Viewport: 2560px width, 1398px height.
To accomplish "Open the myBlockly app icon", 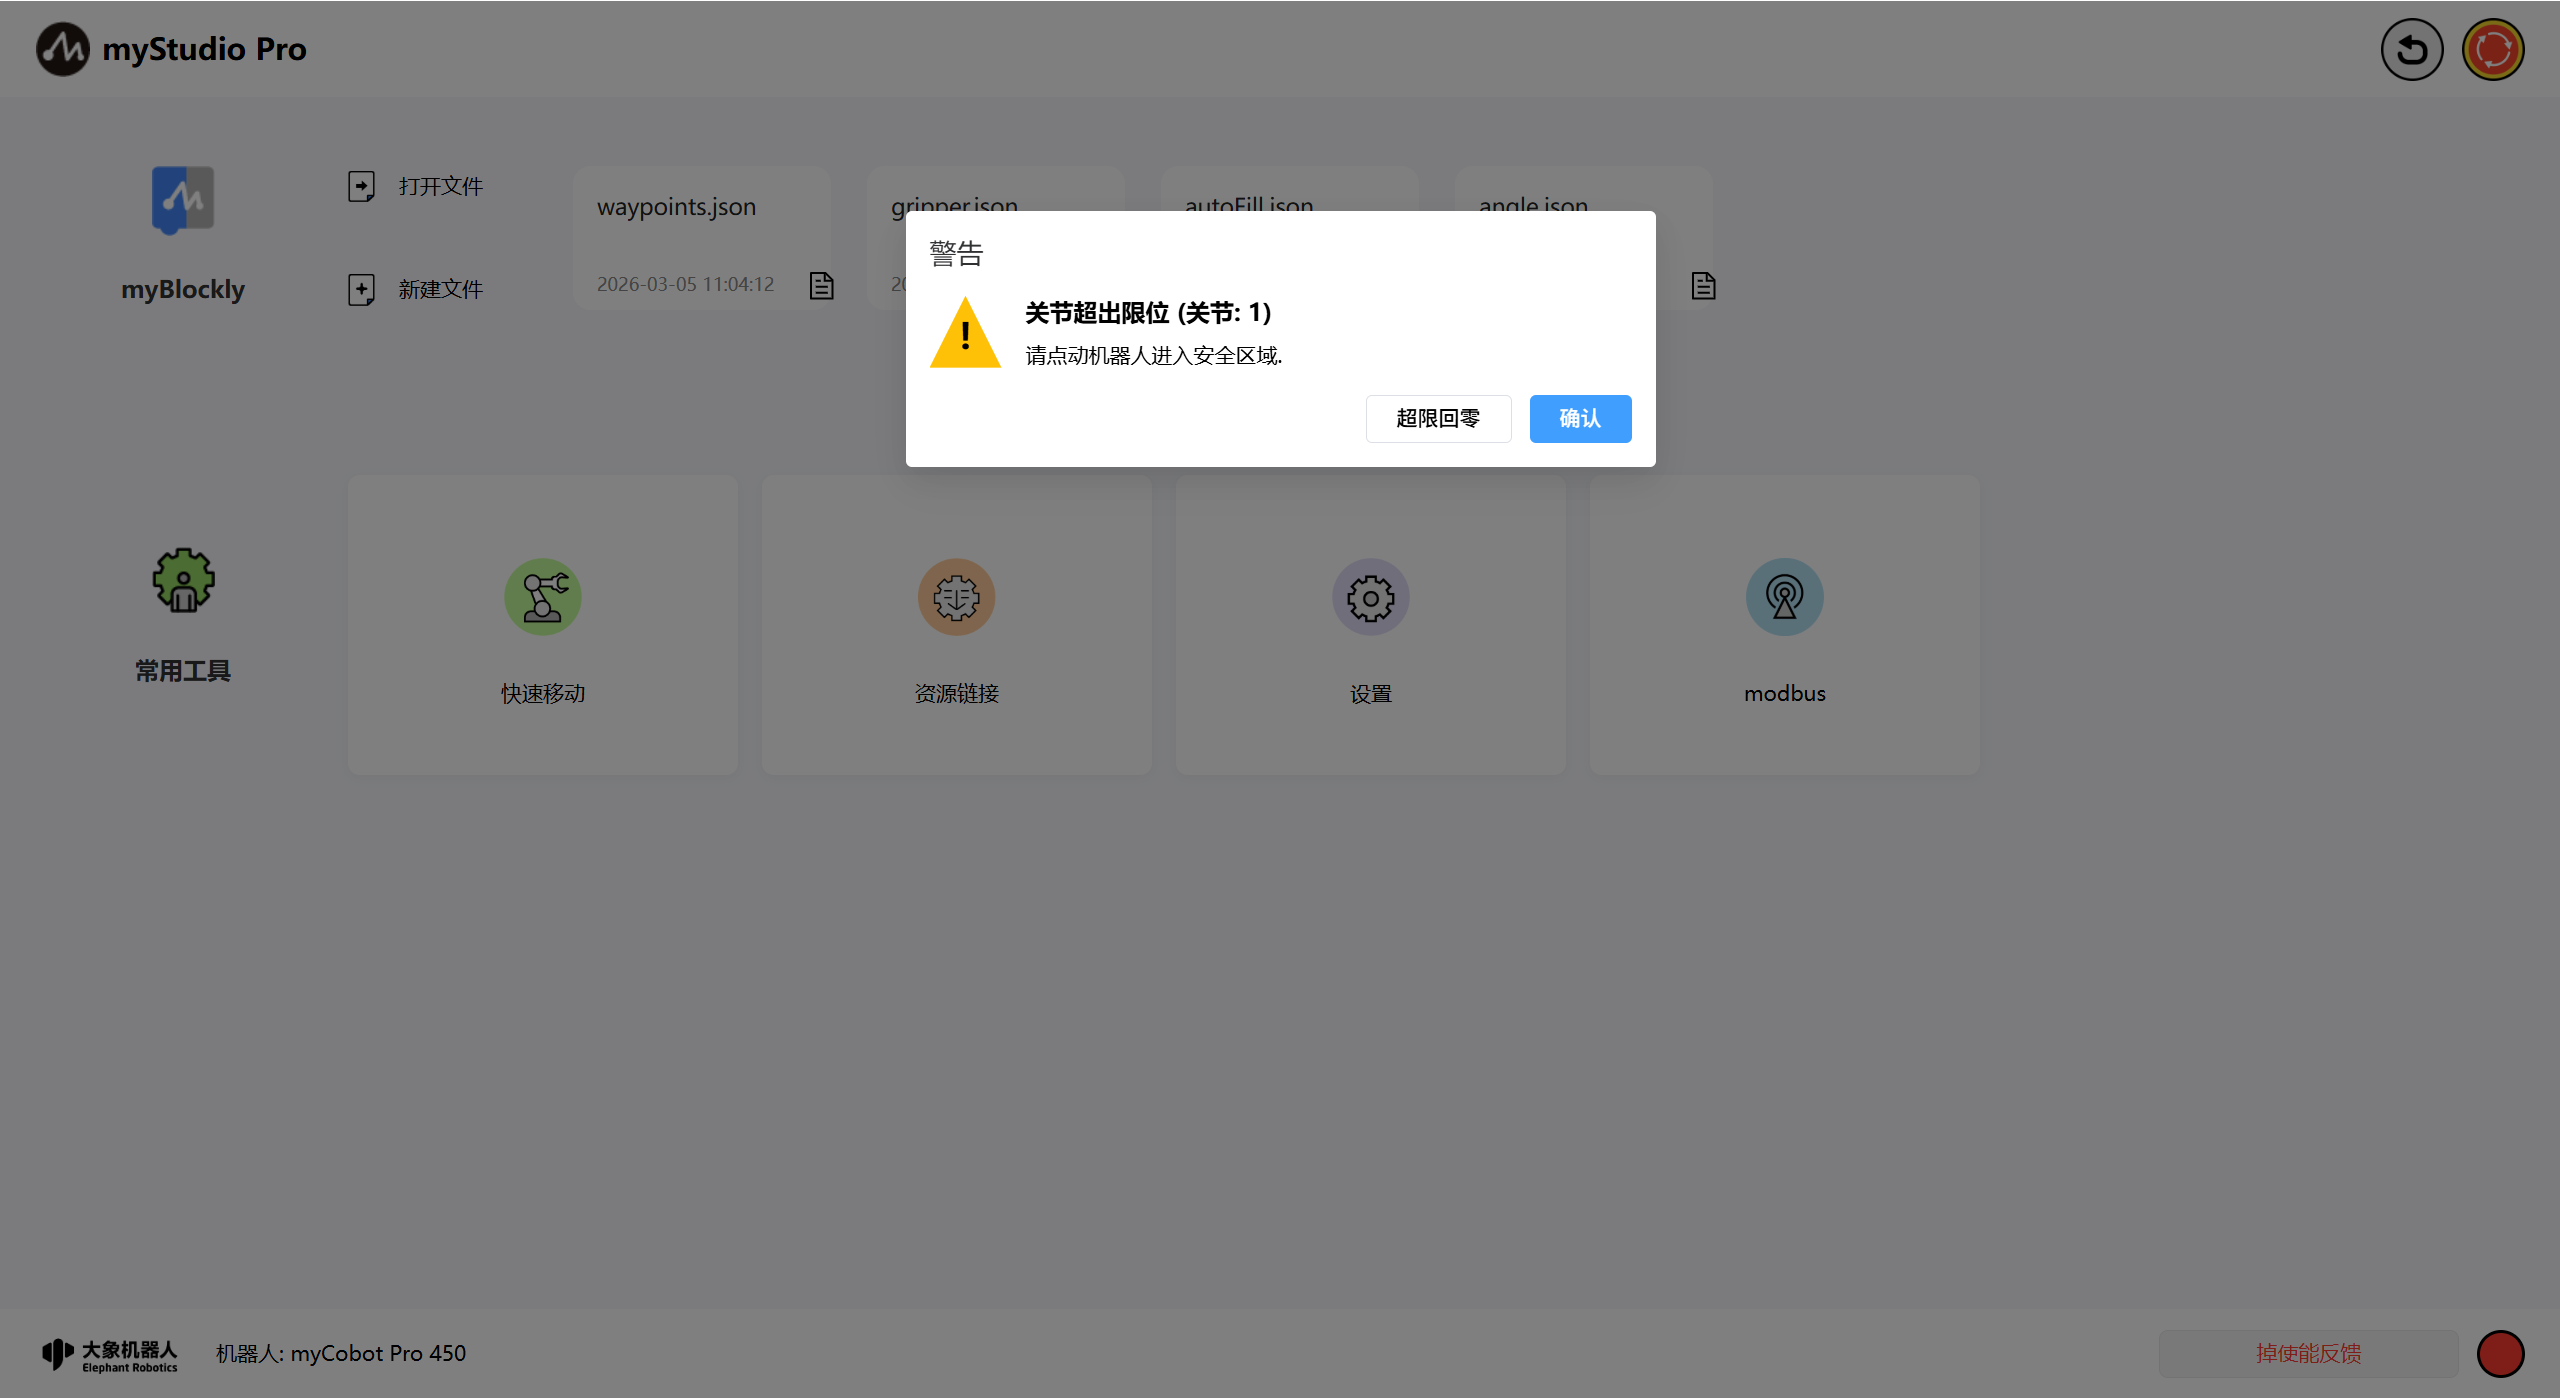I will [x=183, y=199].
